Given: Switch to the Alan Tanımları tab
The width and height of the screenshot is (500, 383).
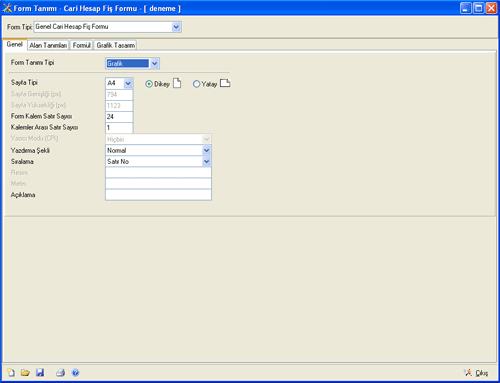Looking at the screenshot, I should tap(48, 45).
